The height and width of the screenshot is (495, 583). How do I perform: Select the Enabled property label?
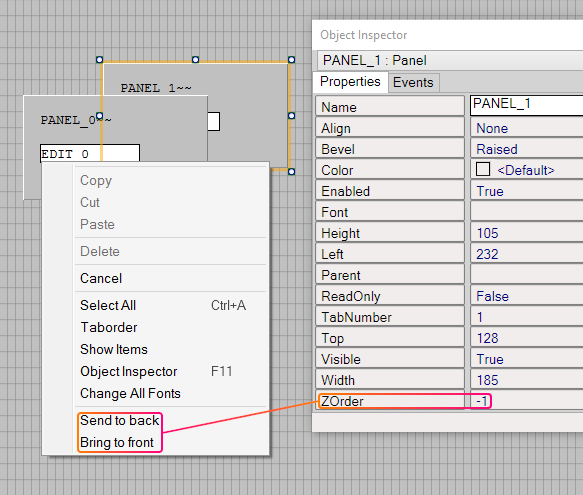point(390,191)
